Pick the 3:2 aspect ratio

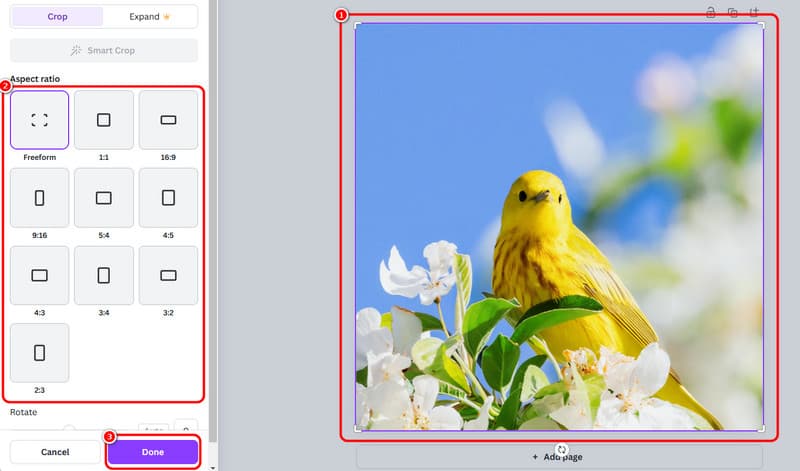pyautogui.click(x=168, y=276)
